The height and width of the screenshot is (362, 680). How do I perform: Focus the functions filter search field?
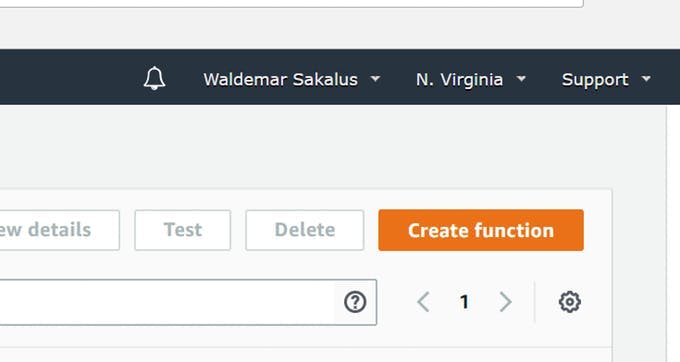pyautogui.click(x=167, y=302)
